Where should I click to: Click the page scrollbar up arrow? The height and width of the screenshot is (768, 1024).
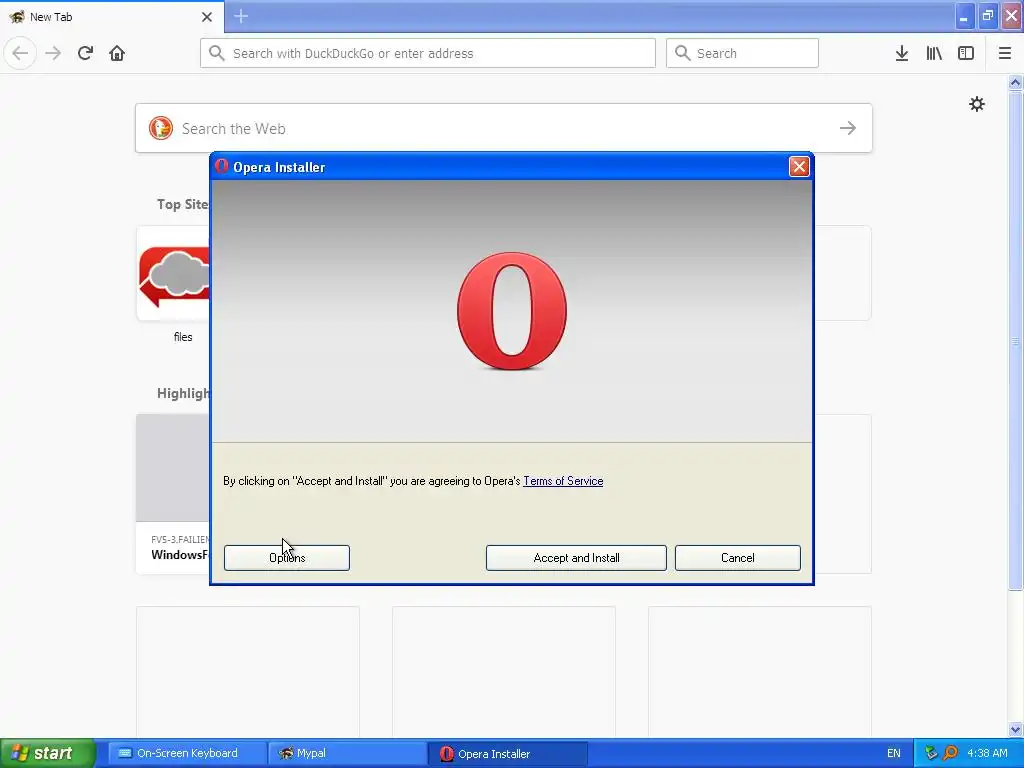pos(1015,82)
